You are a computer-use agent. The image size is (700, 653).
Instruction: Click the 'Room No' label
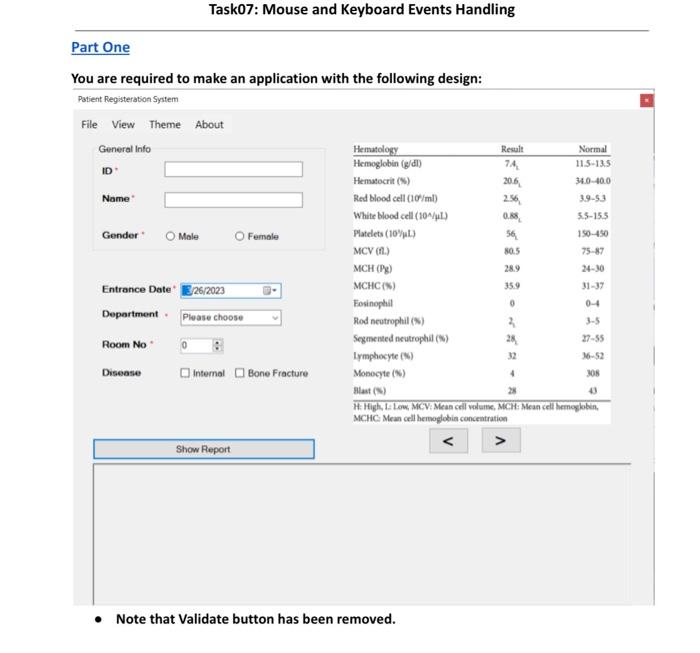(x=124, y=345)
